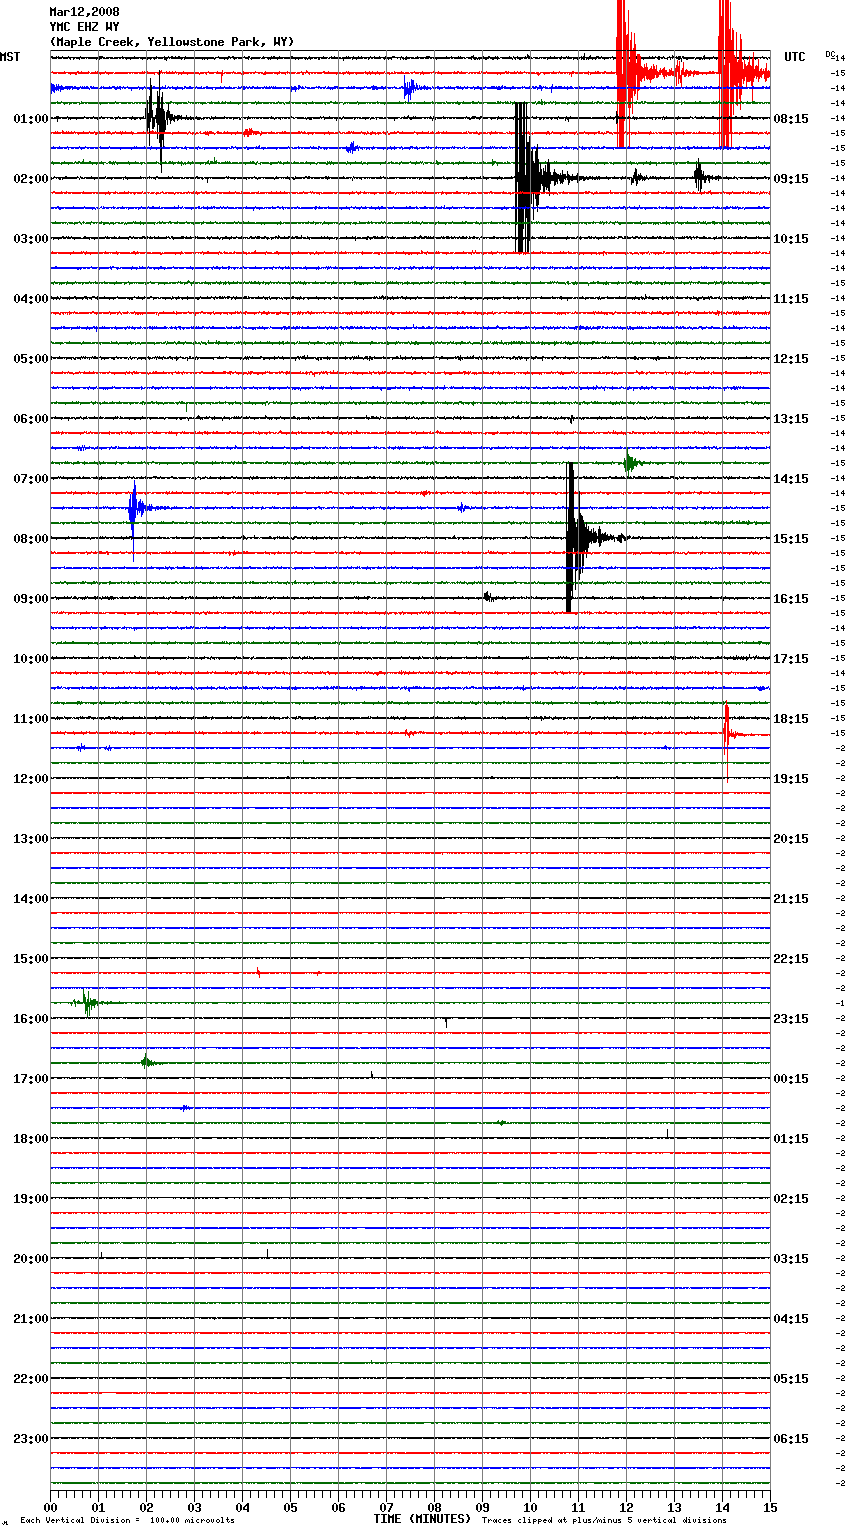Image resolution: width=850 pixels, height=1534 pixels.
Task: Click the UTC column header
Action: (795, 57)
